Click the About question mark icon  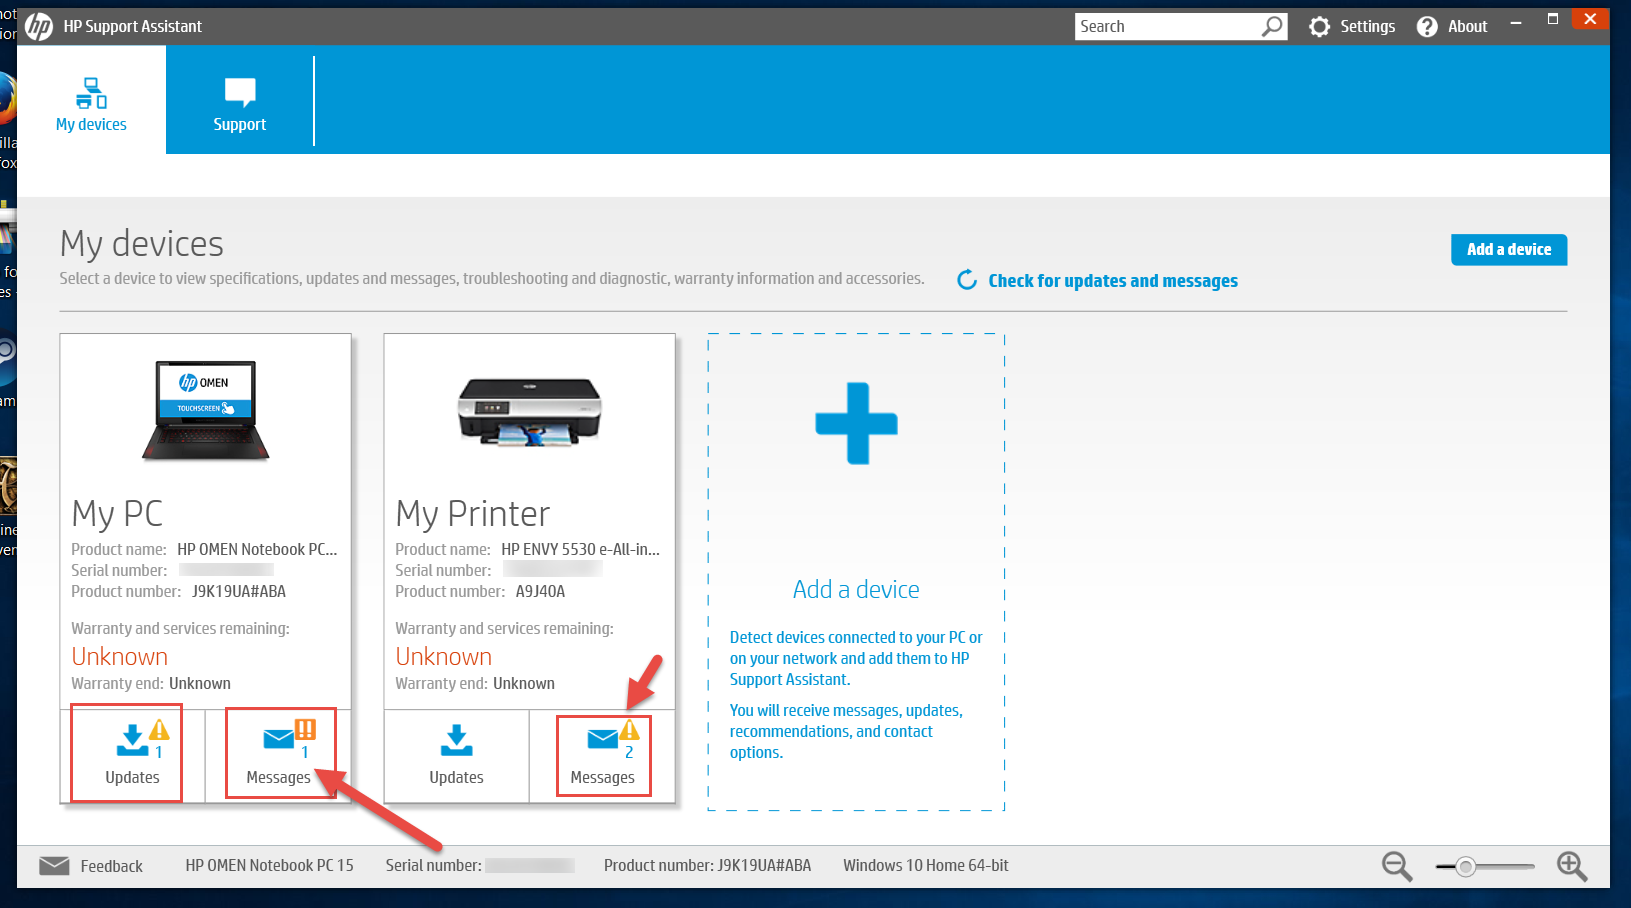[1427, 27]
